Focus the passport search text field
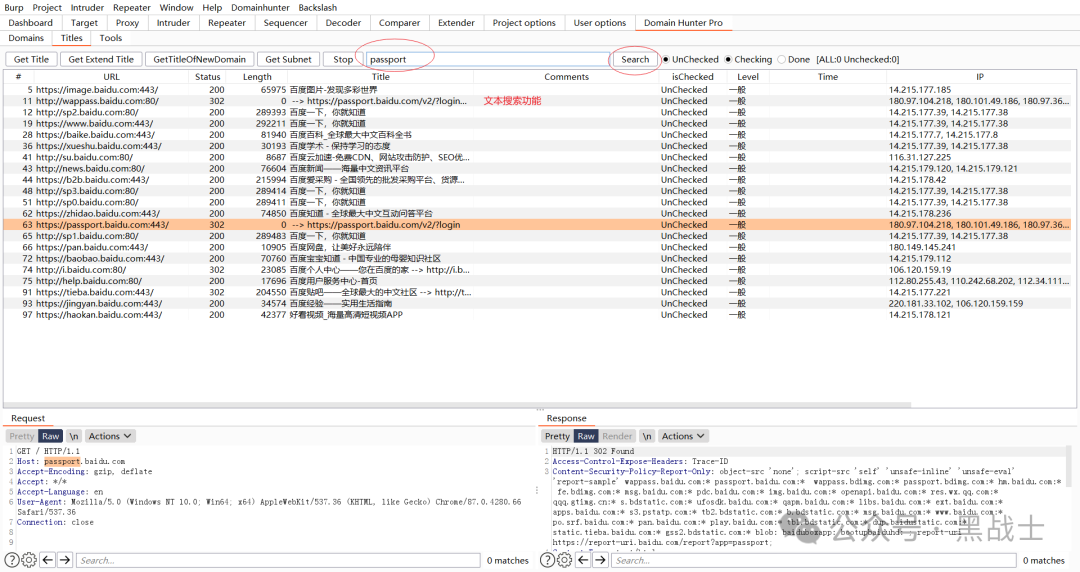1080x572 pixels. click(488, 59)
